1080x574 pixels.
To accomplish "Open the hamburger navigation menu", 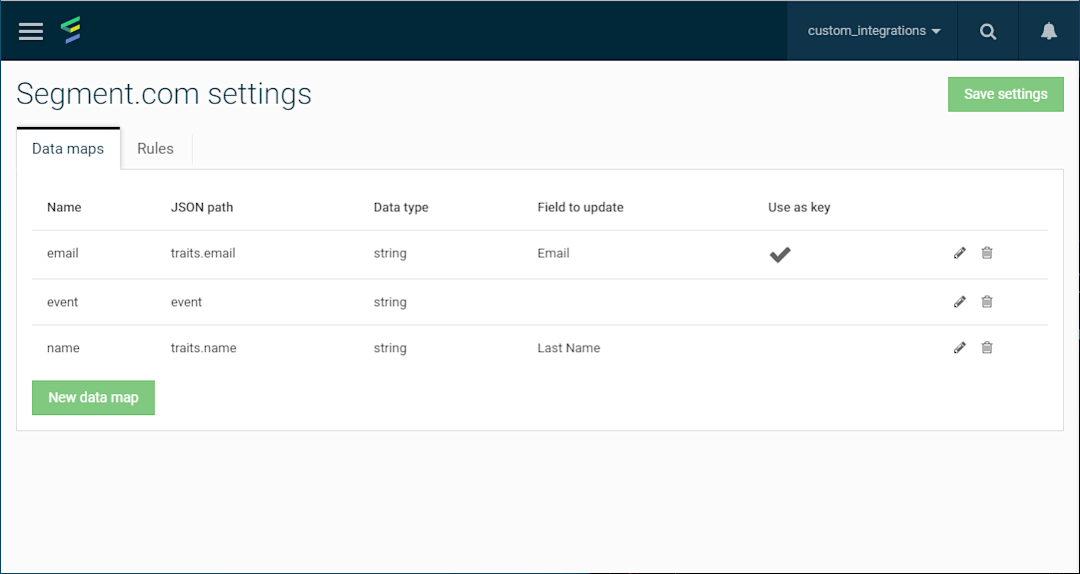I will 31,31.
